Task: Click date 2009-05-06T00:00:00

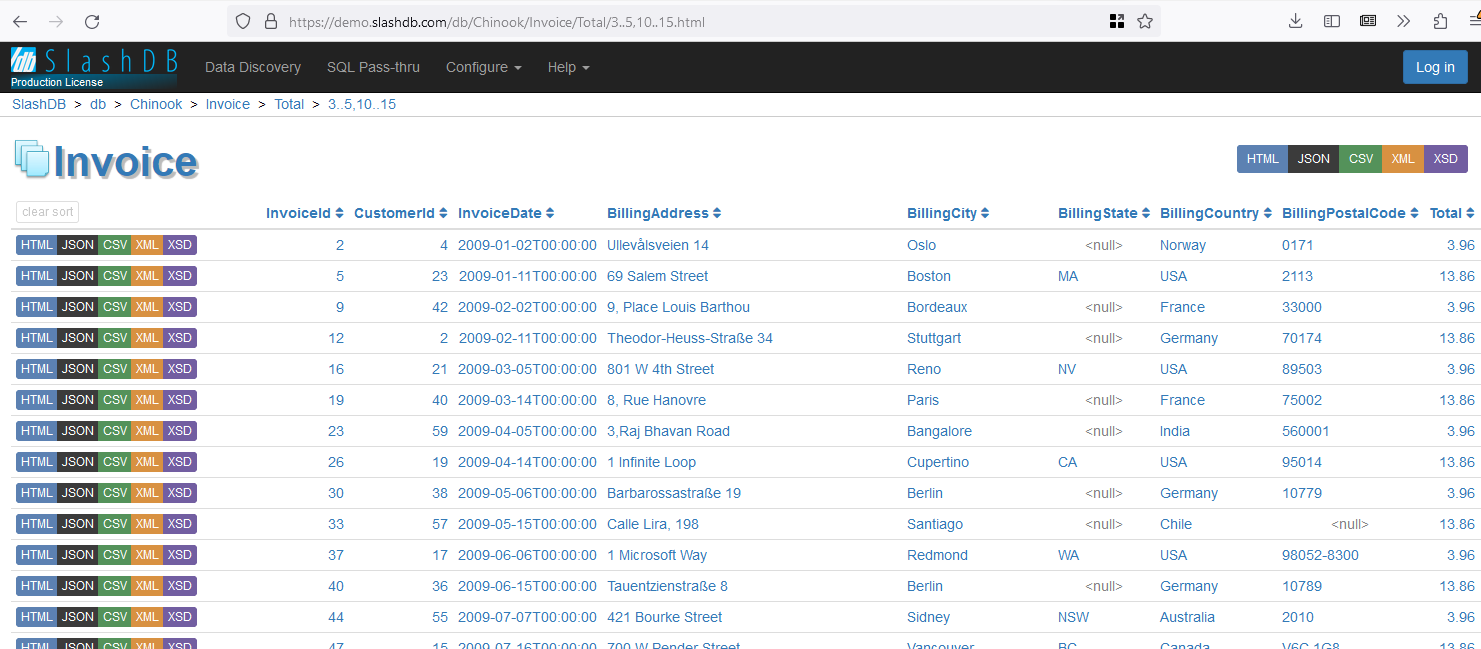Action: 527,493
